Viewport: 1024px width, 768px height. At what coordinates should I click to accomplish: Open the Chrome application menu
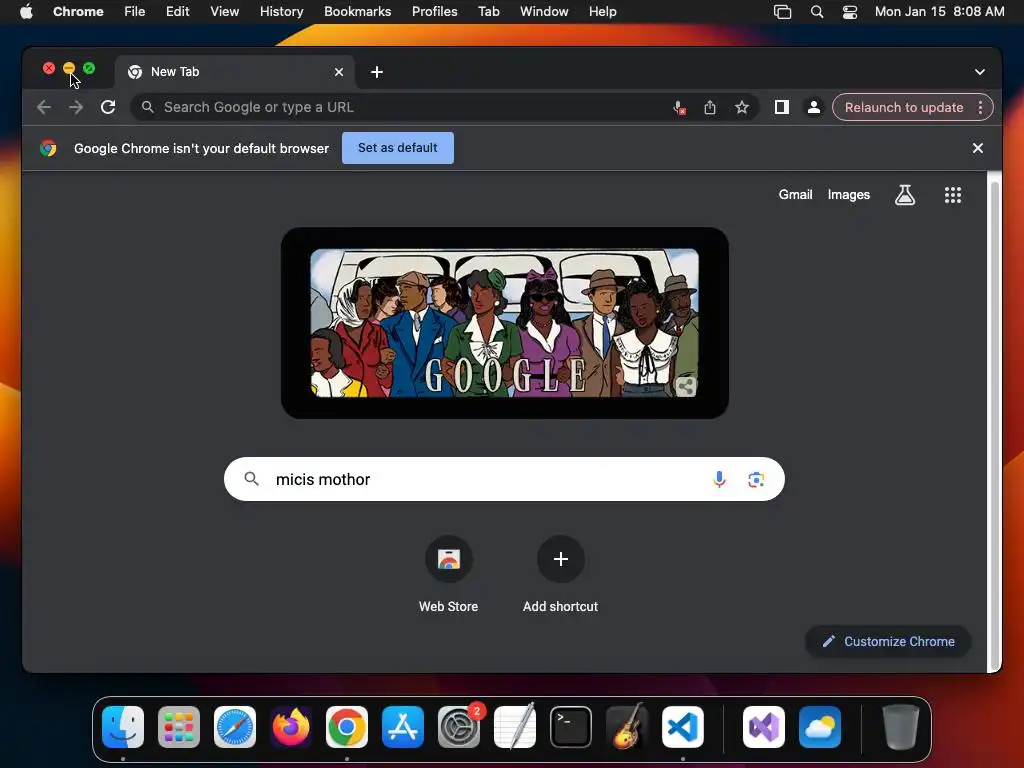[78, 12]
